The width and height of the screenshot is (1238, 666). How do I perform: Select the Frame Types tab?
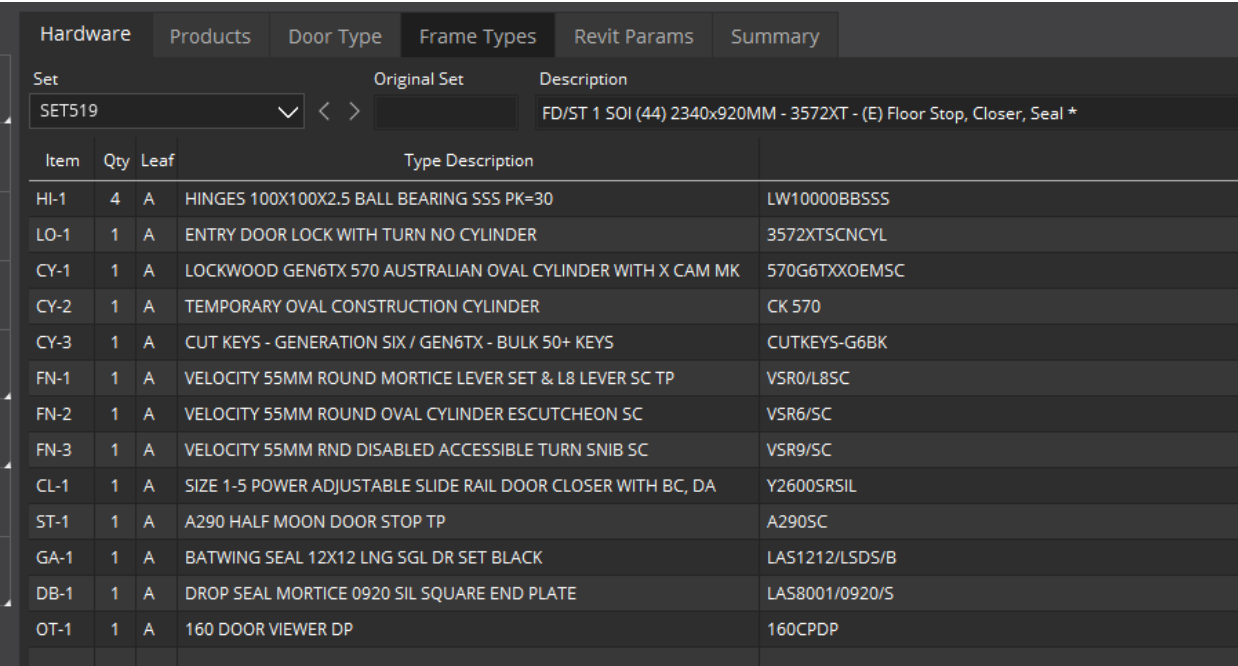(477, 35)
